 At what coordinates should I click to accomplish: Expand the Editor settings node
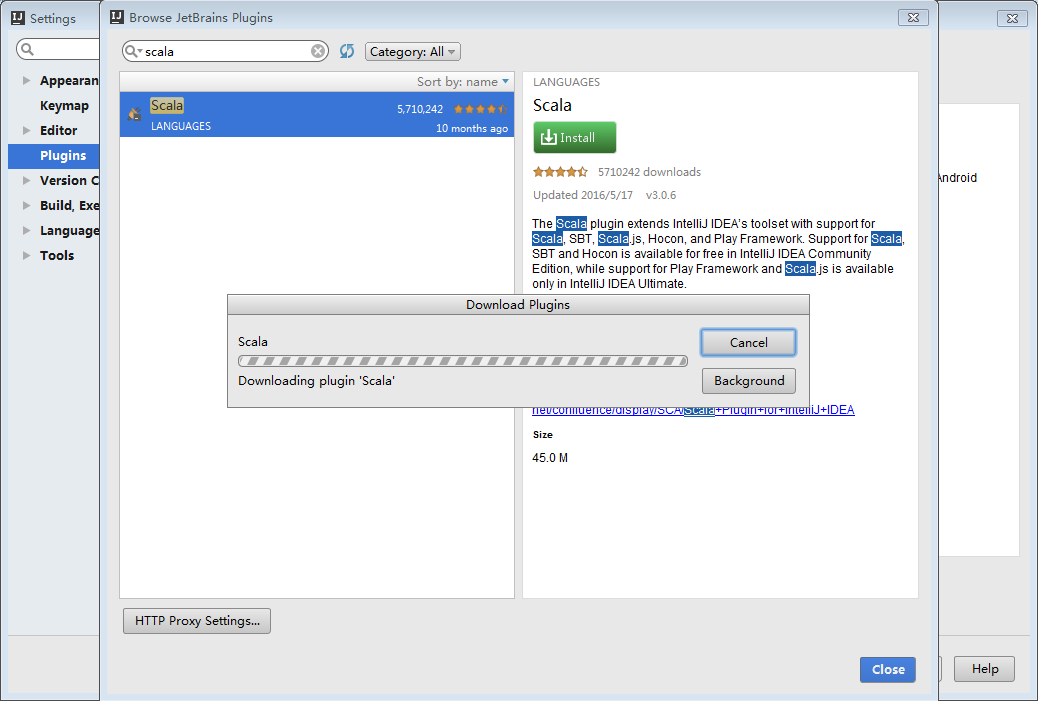point(26,130)
